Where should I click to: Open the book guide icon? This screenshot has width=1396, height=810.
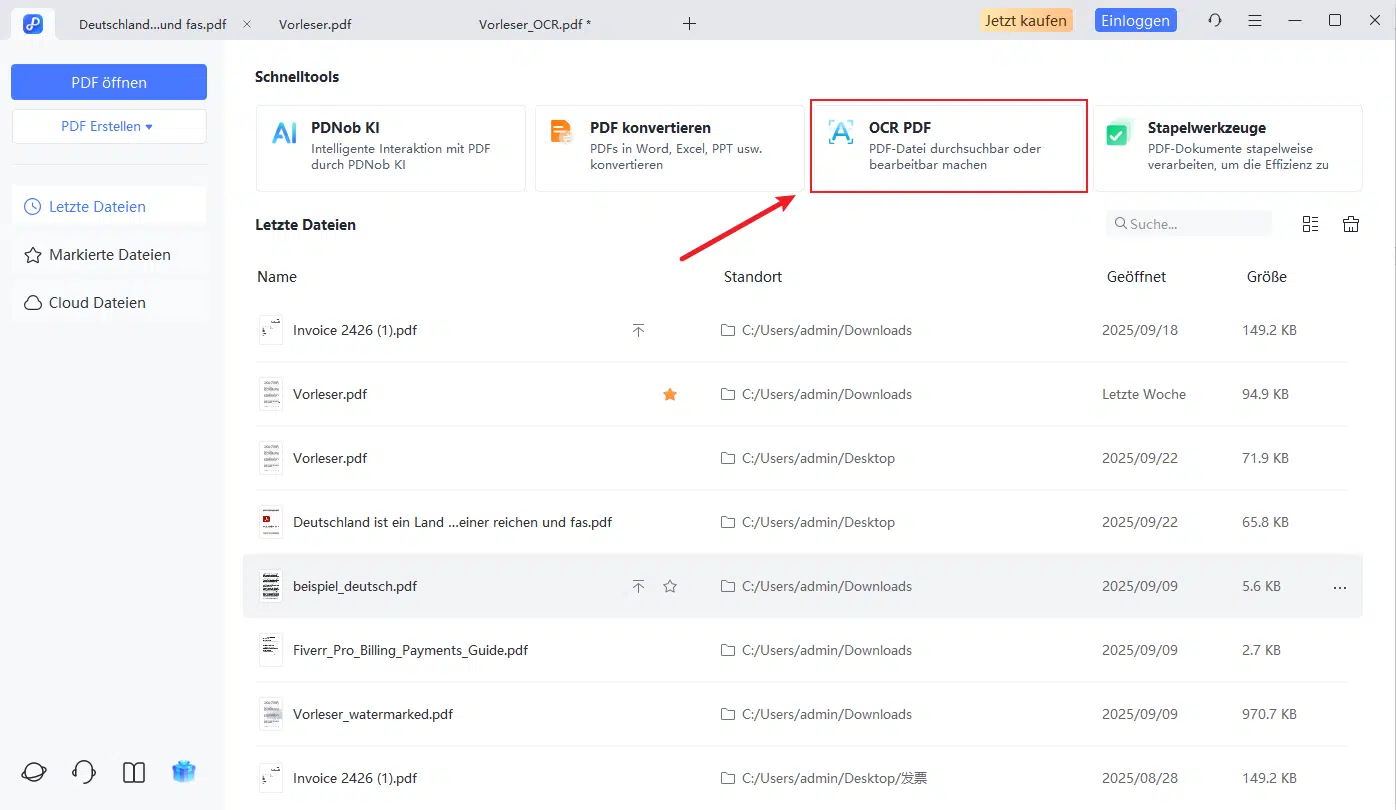tap(134, 771)
